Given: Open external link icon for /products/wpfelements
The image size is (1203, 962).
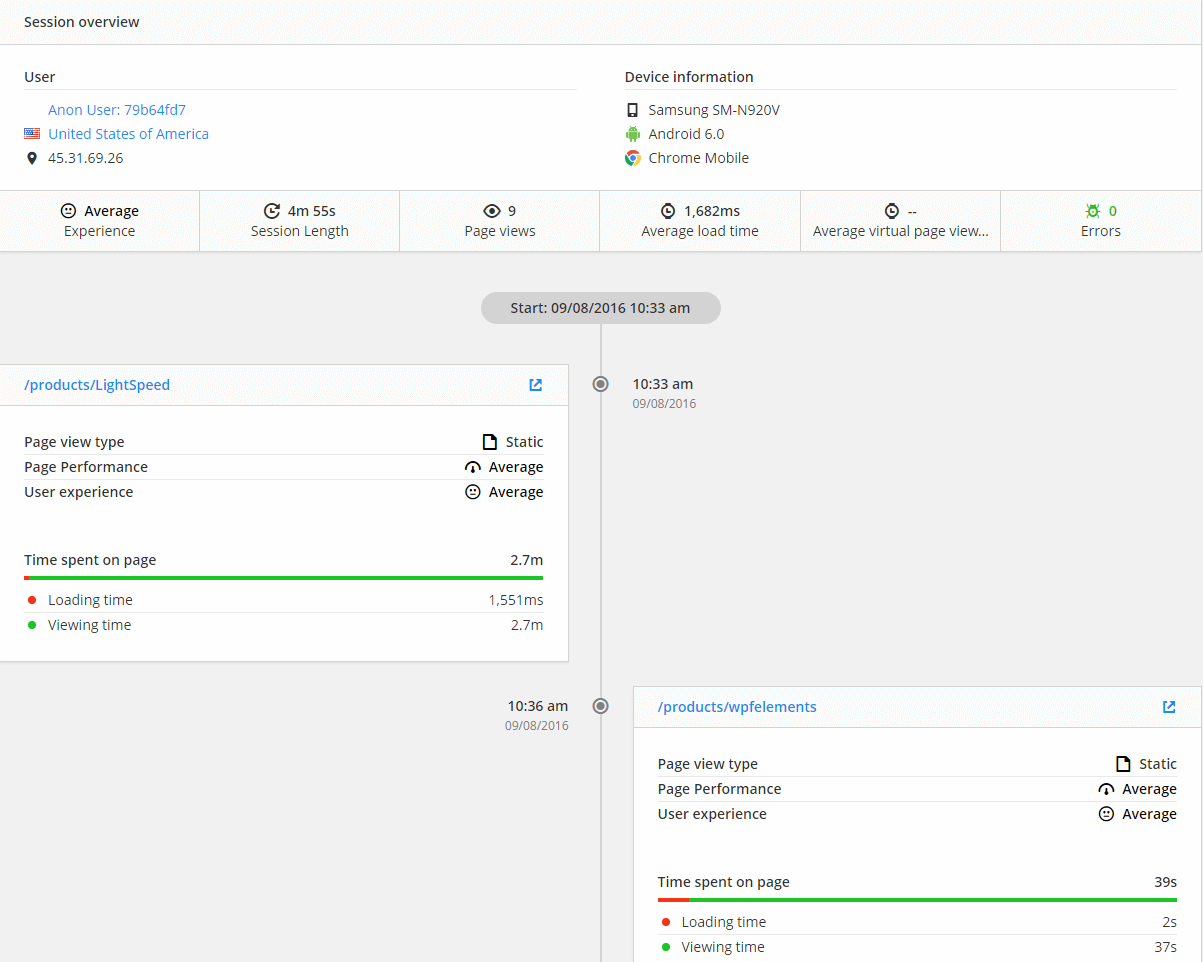Looking at the screenshot, I should tap(1169, 707).
